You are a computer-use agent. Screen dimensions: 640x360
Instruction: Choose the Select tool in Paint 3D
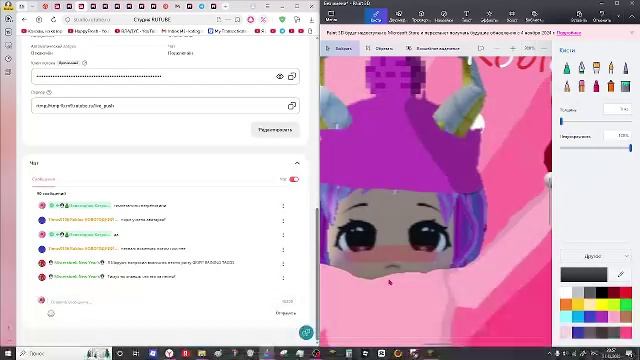pos(340,48)
